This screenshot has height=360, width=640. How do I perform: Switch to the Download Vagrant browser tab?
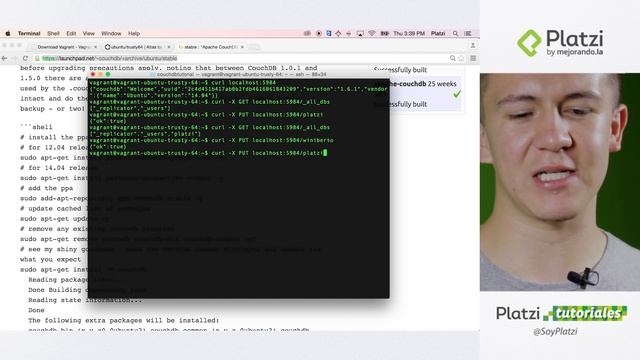click(x=64, y=47)
